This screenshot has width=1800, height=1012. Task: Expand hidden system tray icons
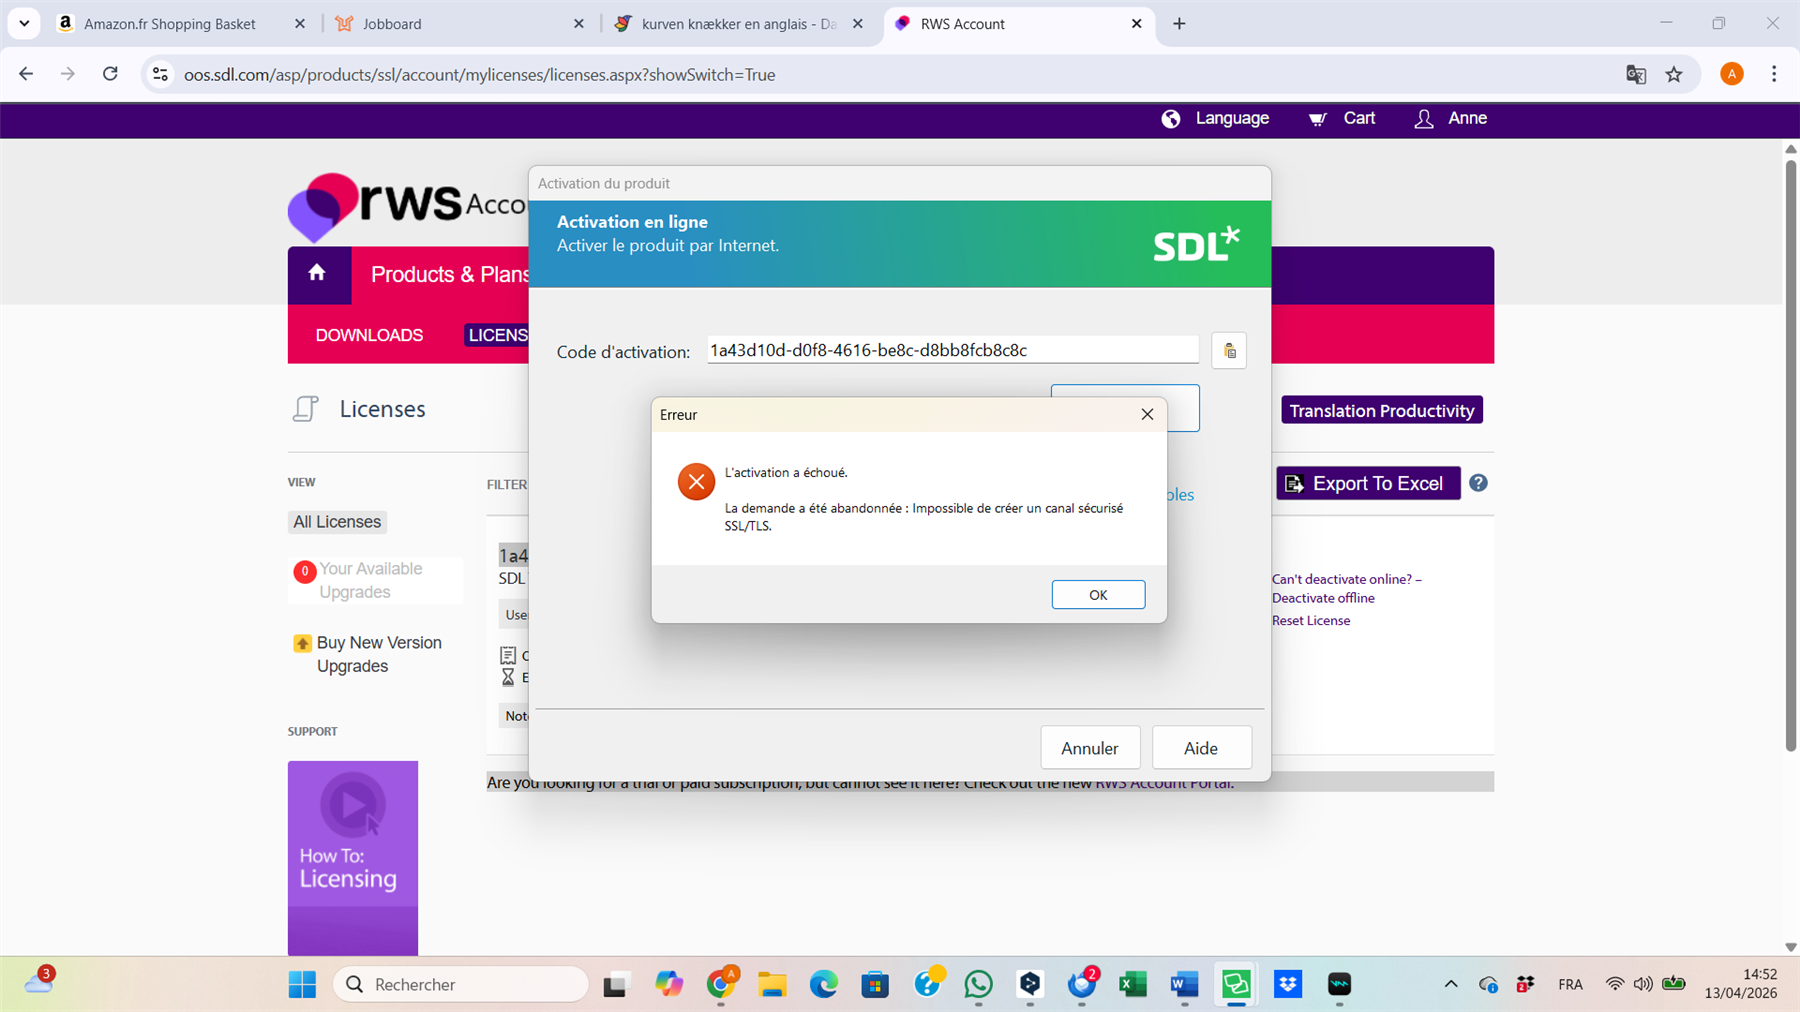(x=1449, y=984)
